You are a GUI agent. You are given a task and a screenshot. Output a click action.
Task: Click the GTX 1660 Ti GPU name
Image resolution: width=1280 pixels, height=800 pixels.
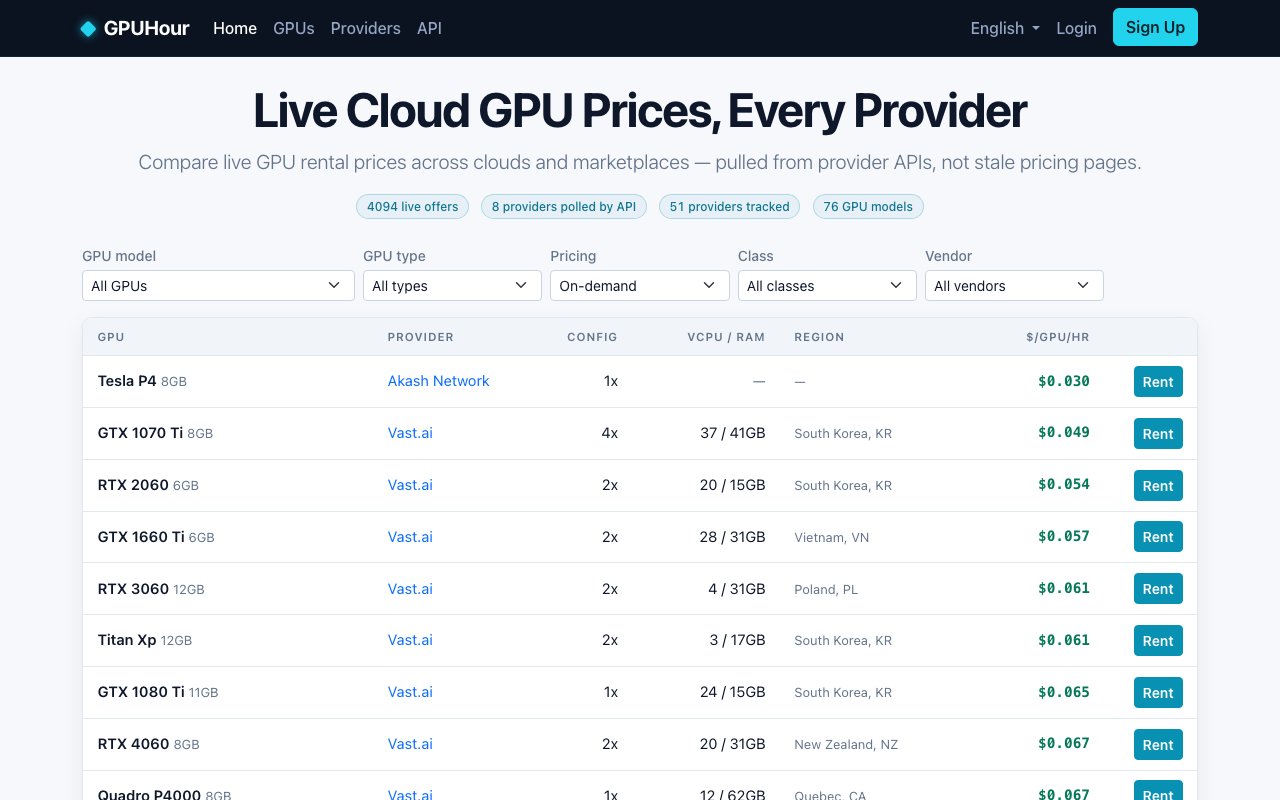[x=141, y=537]
